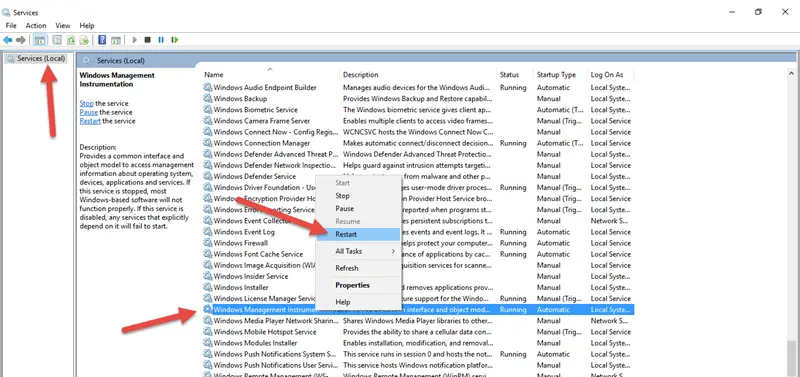Select 'Windows Push Notifications User Servi...' service name
The image size is (800, 377).
click(x=276, y=365)
